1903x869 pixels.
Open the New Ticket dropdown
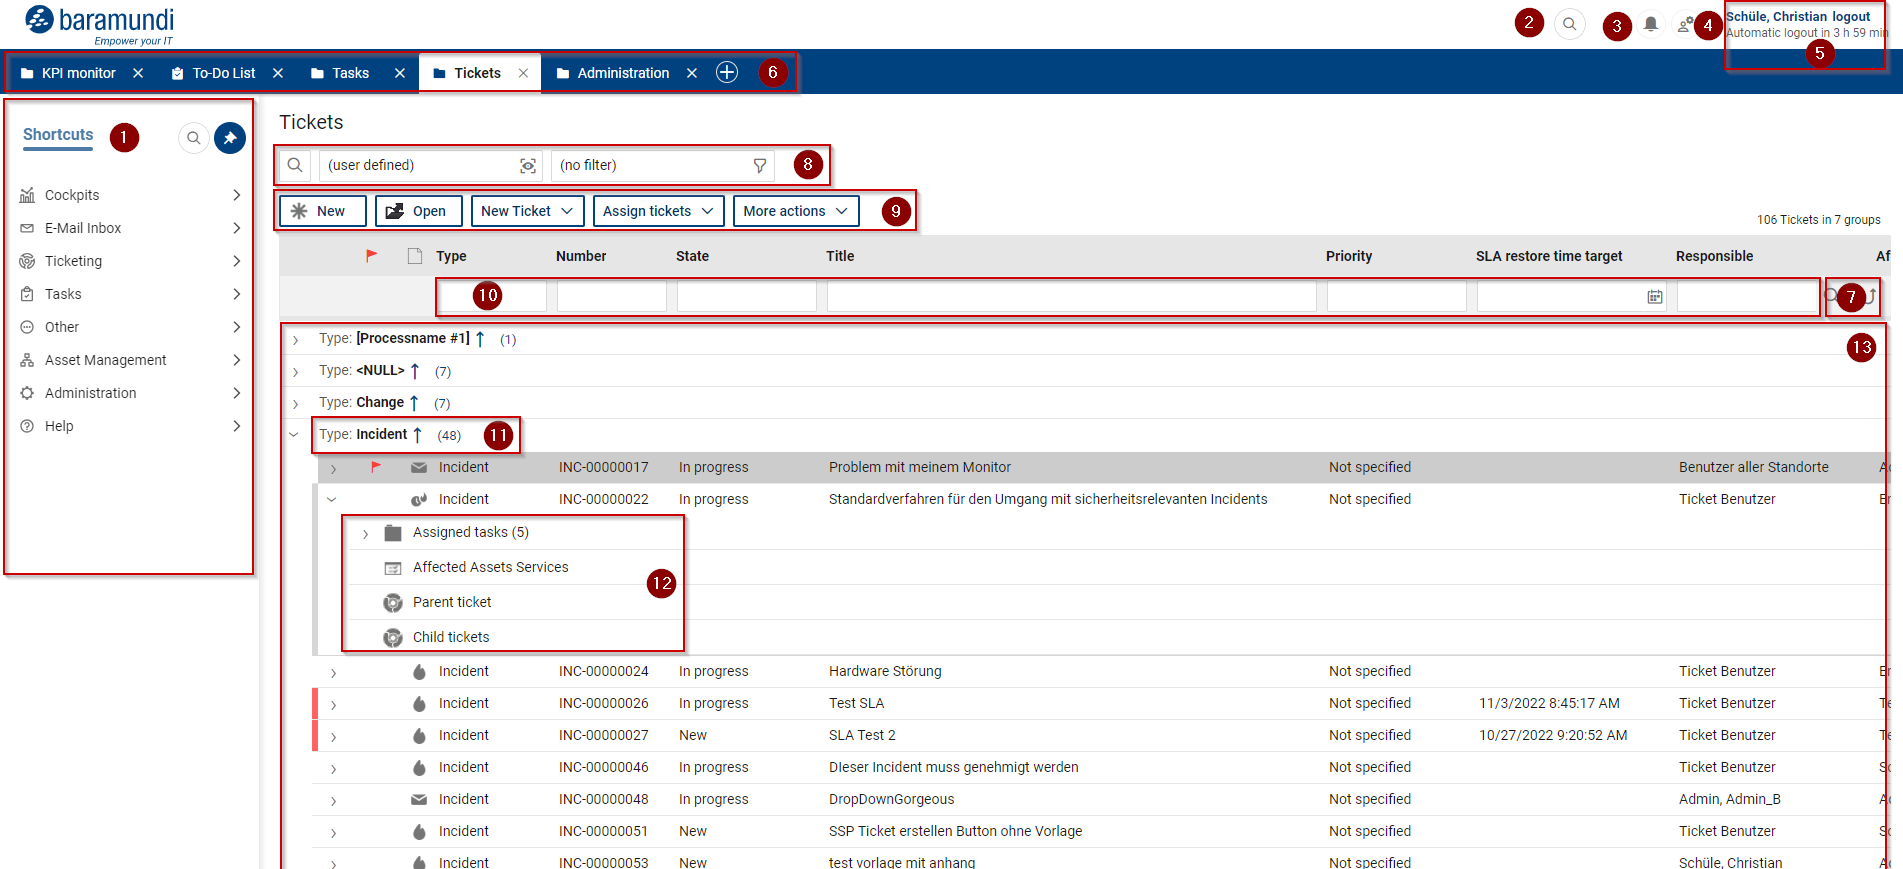coord(527,211)
